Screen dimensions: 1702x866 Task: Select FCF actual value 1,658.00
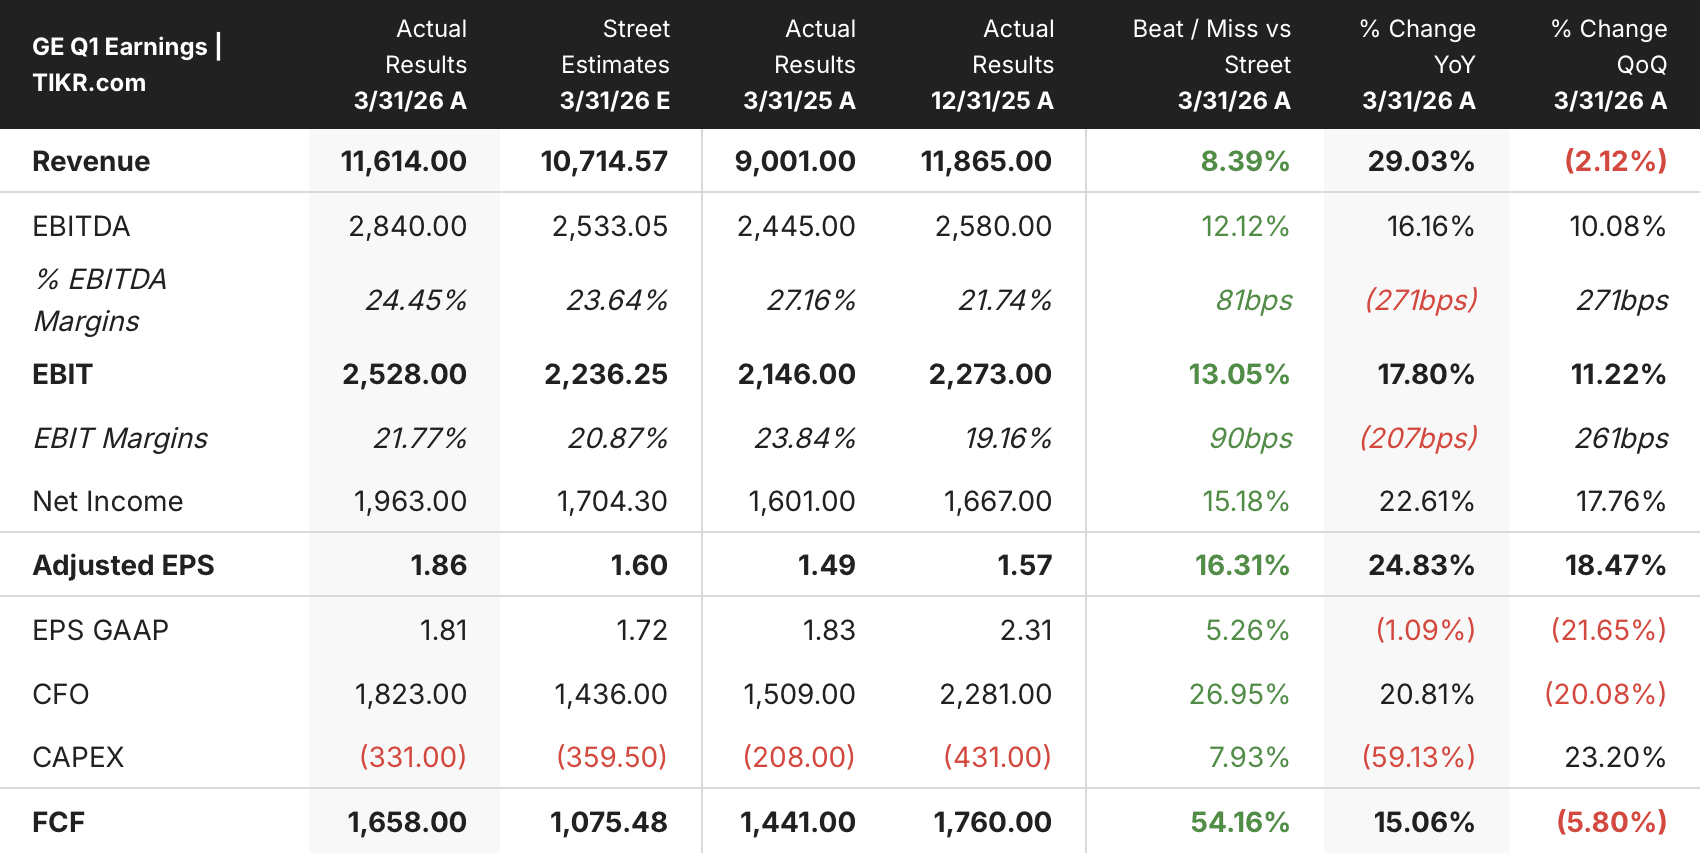pyautogui.click(x=407, y=822)
